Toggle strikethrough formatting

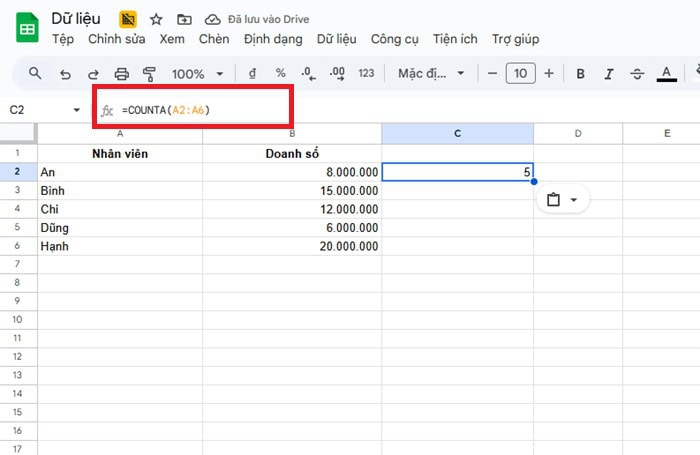coord(637,74)
